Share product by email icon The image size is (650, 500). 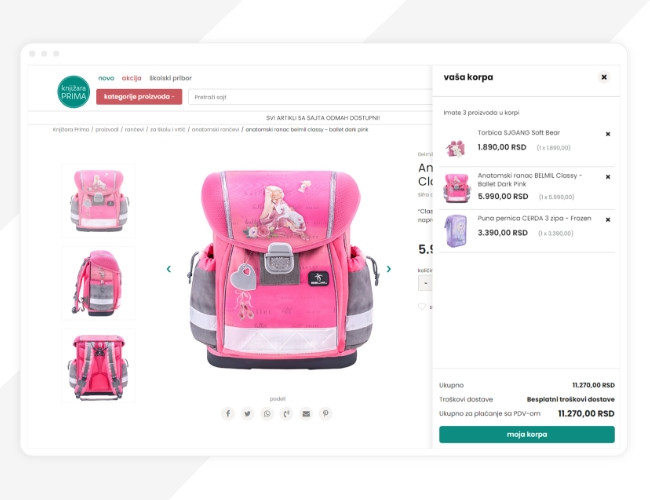[x=306, y=413]
